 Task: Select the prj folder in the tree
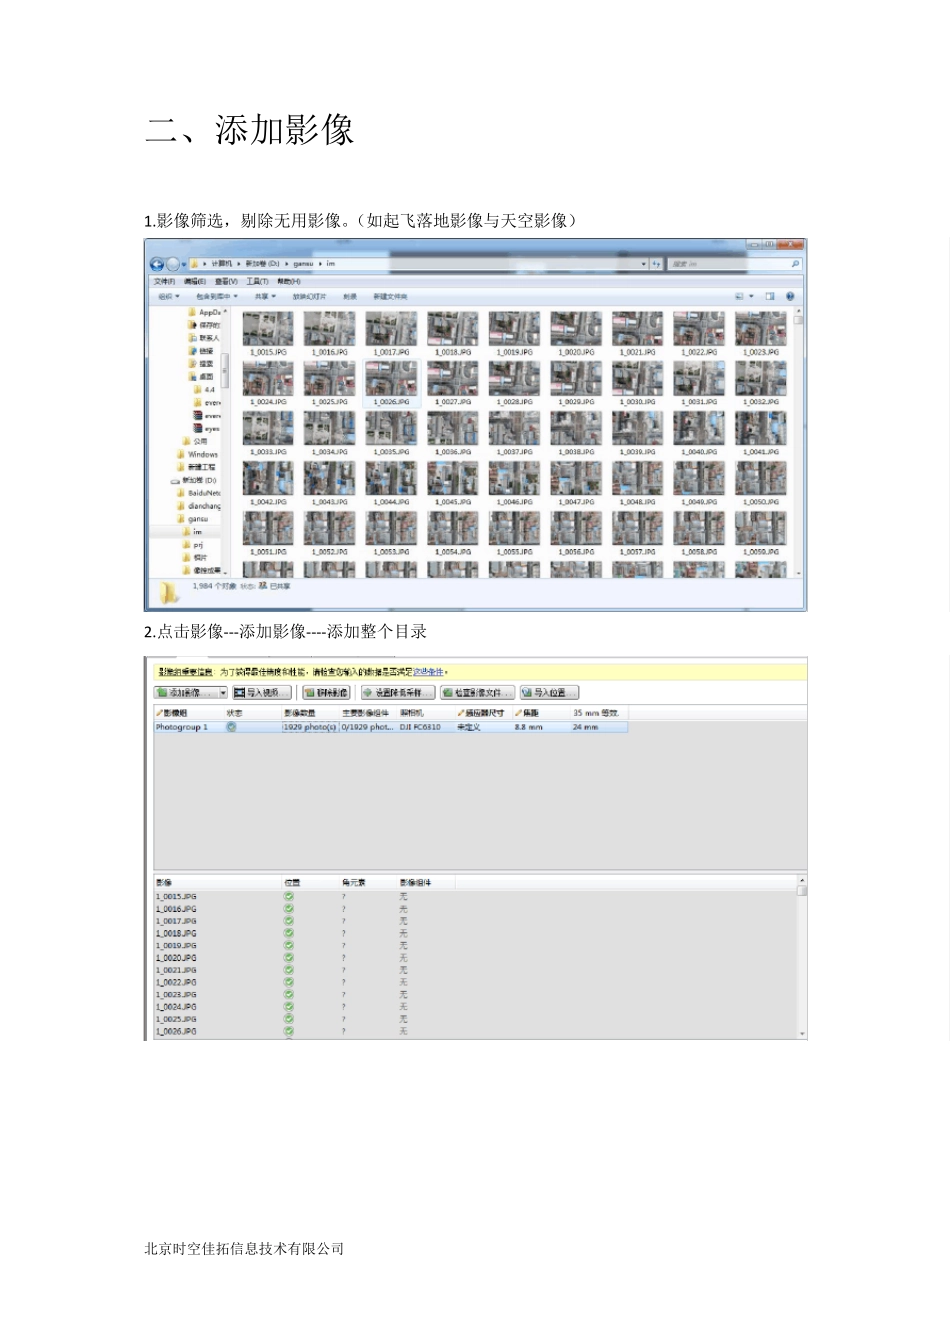[x=193, y=545]
